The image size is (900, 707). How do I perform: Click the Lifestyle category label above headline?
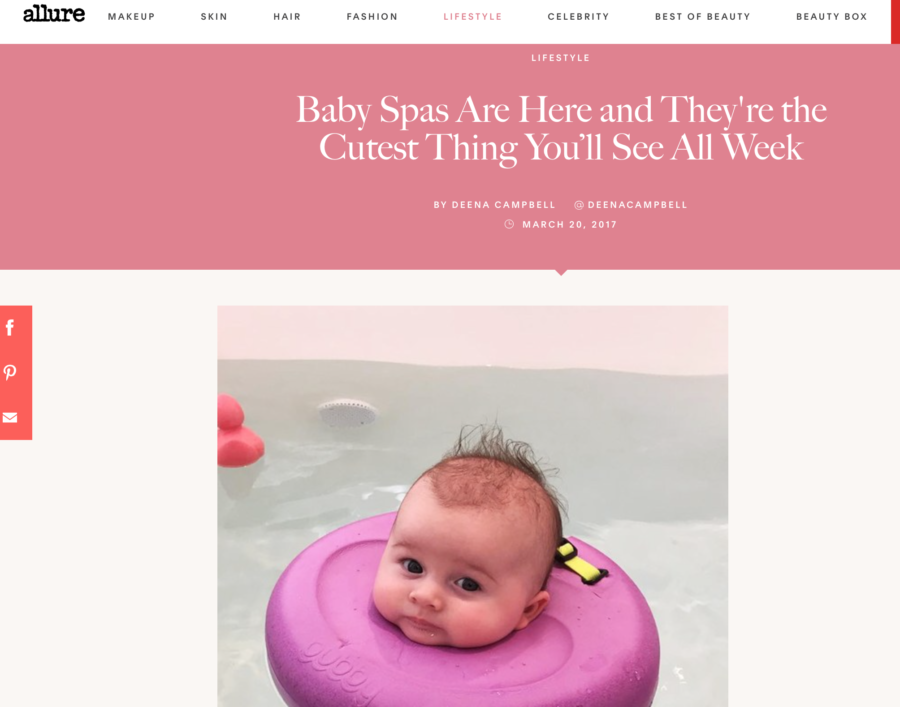pyautogui.click(x=560, y=58)
